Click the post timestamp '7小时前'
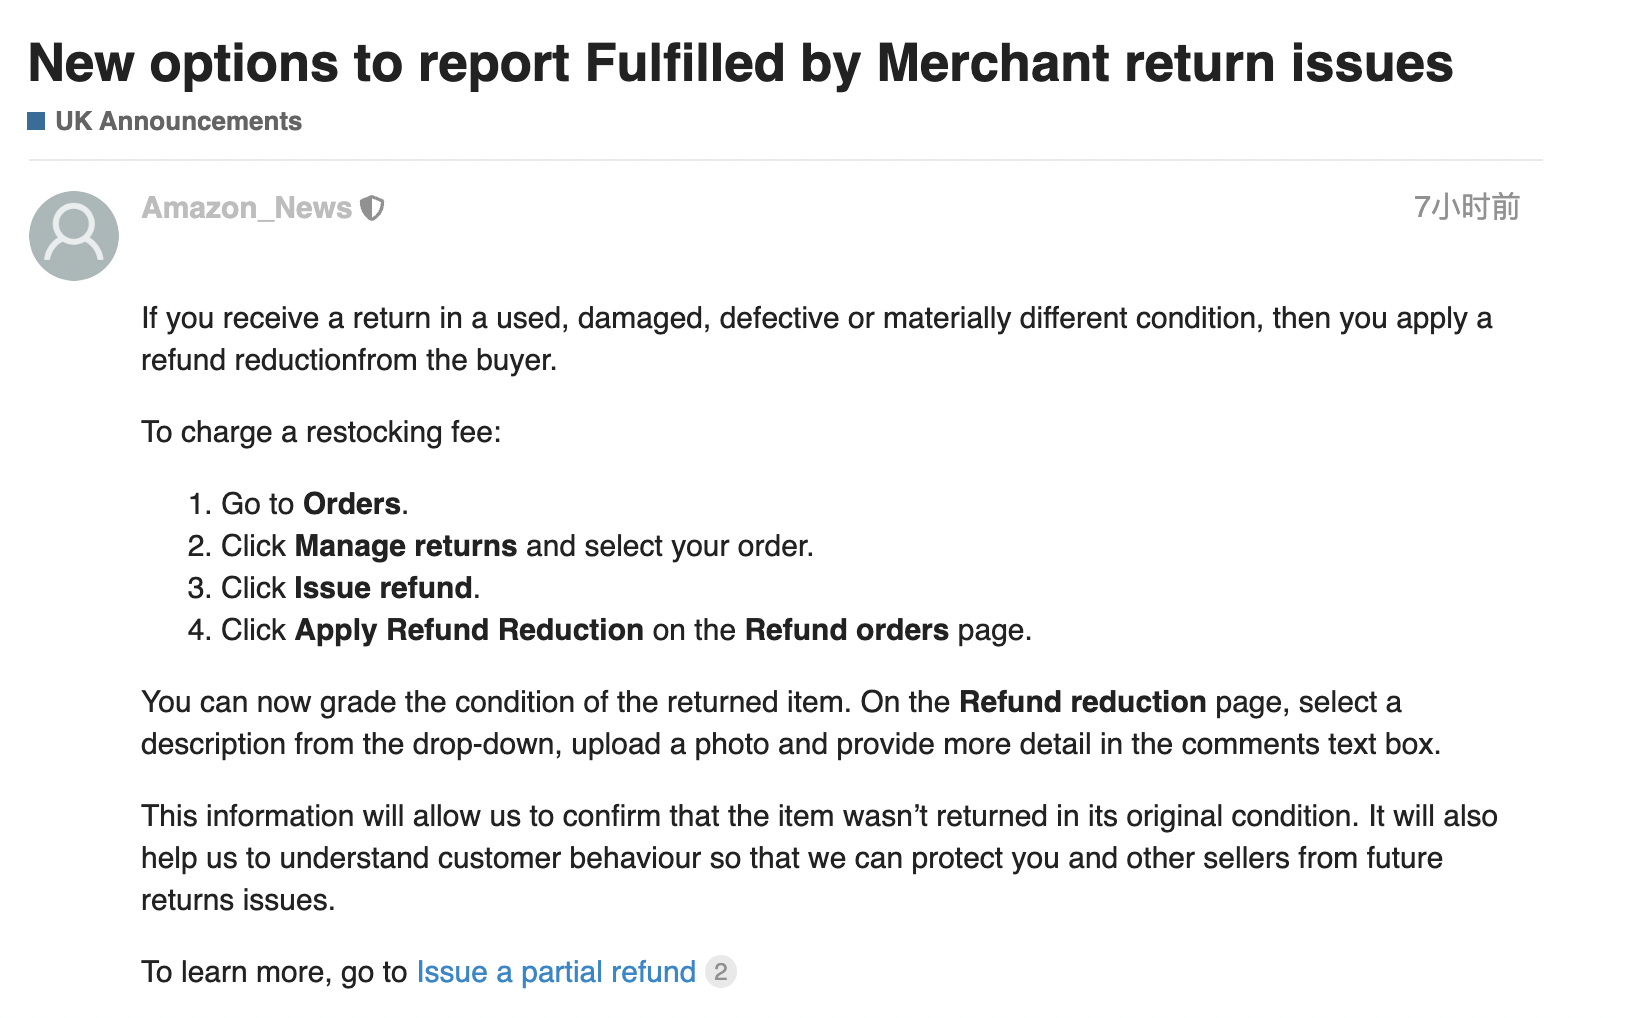Image resolution: width=1628 pixels, height=1018 pixels. point(1466,207)
